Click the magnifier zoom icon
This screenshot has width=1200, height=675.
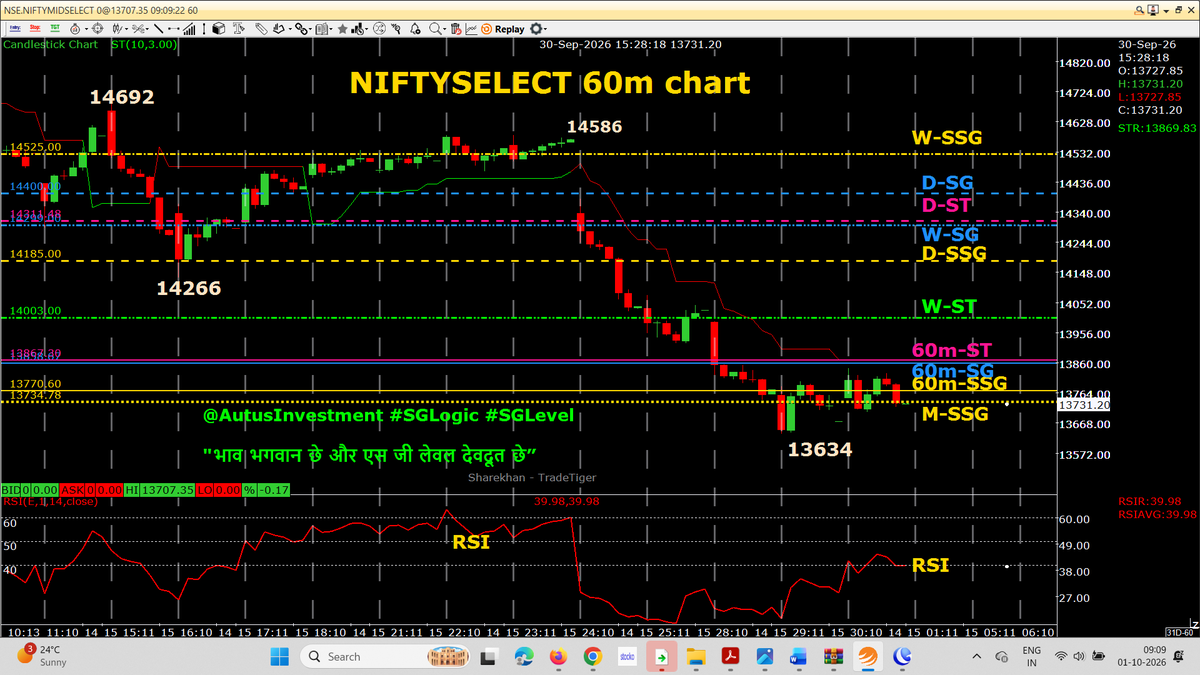(435, 29)
